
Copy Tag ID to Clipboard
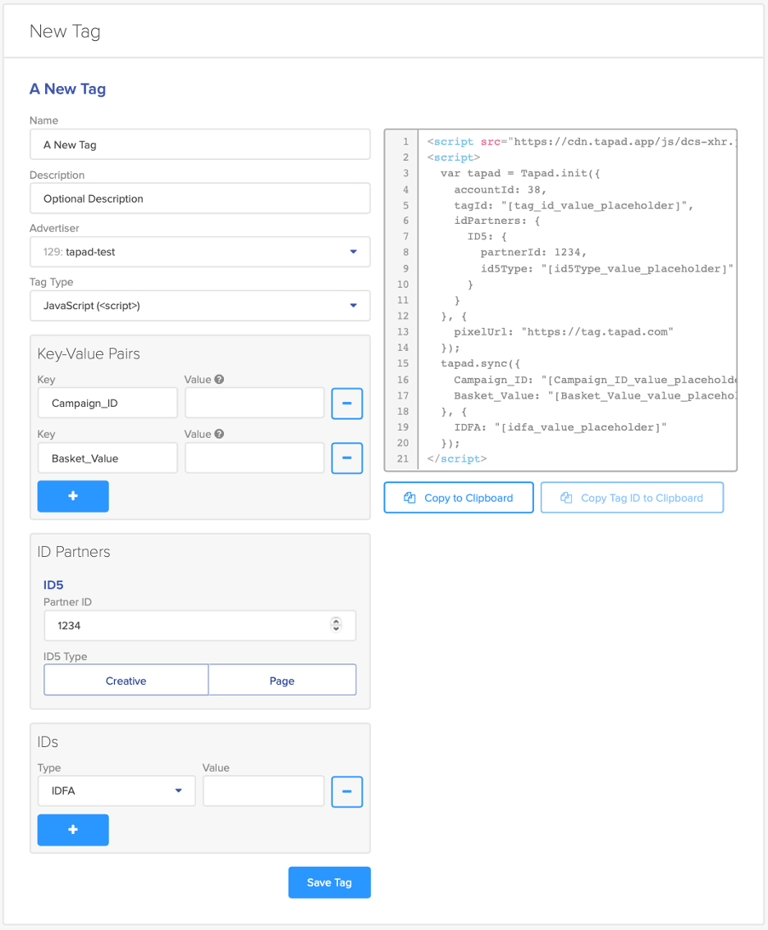click(x=631, y=497)
